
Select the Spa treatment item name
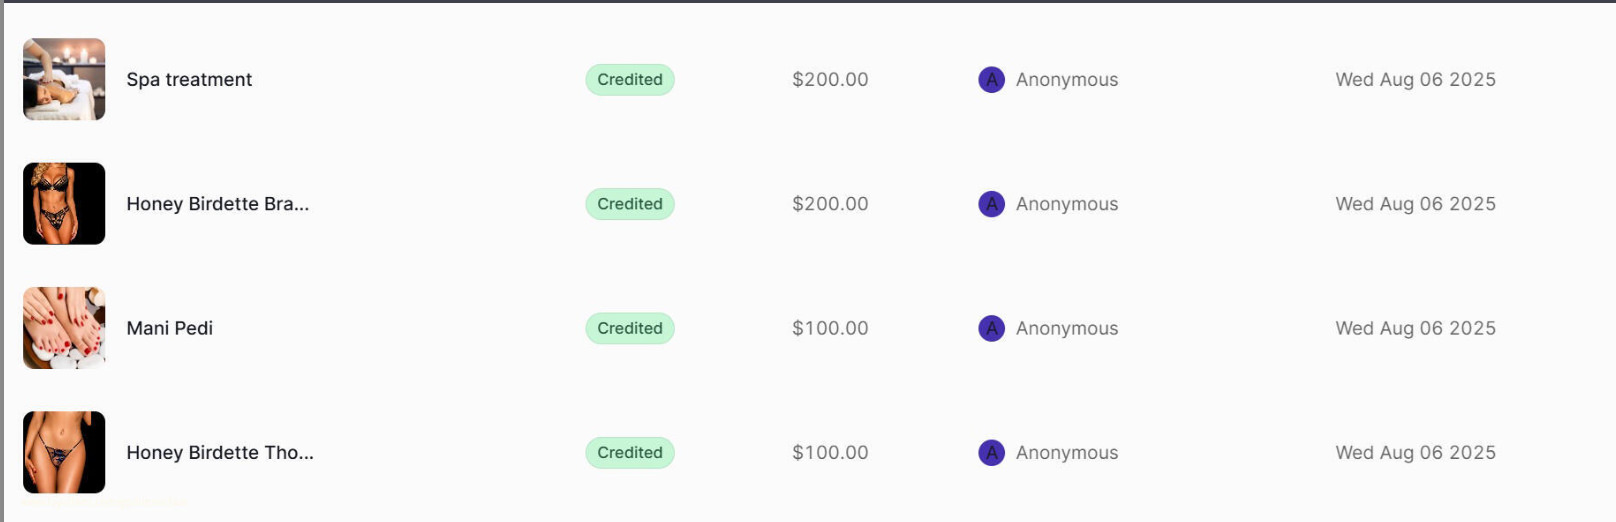189,80
